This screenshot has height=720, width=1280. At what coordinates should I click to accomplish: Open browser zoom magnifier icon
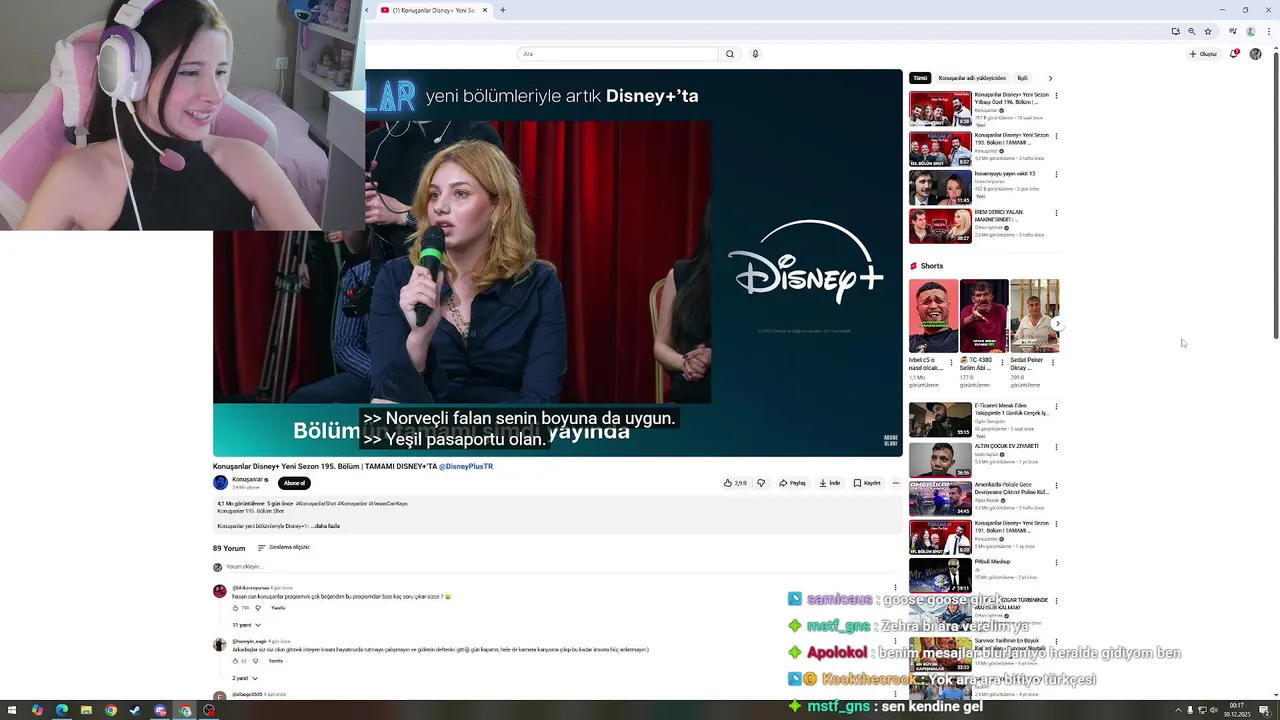click(x=1191, y=31)
